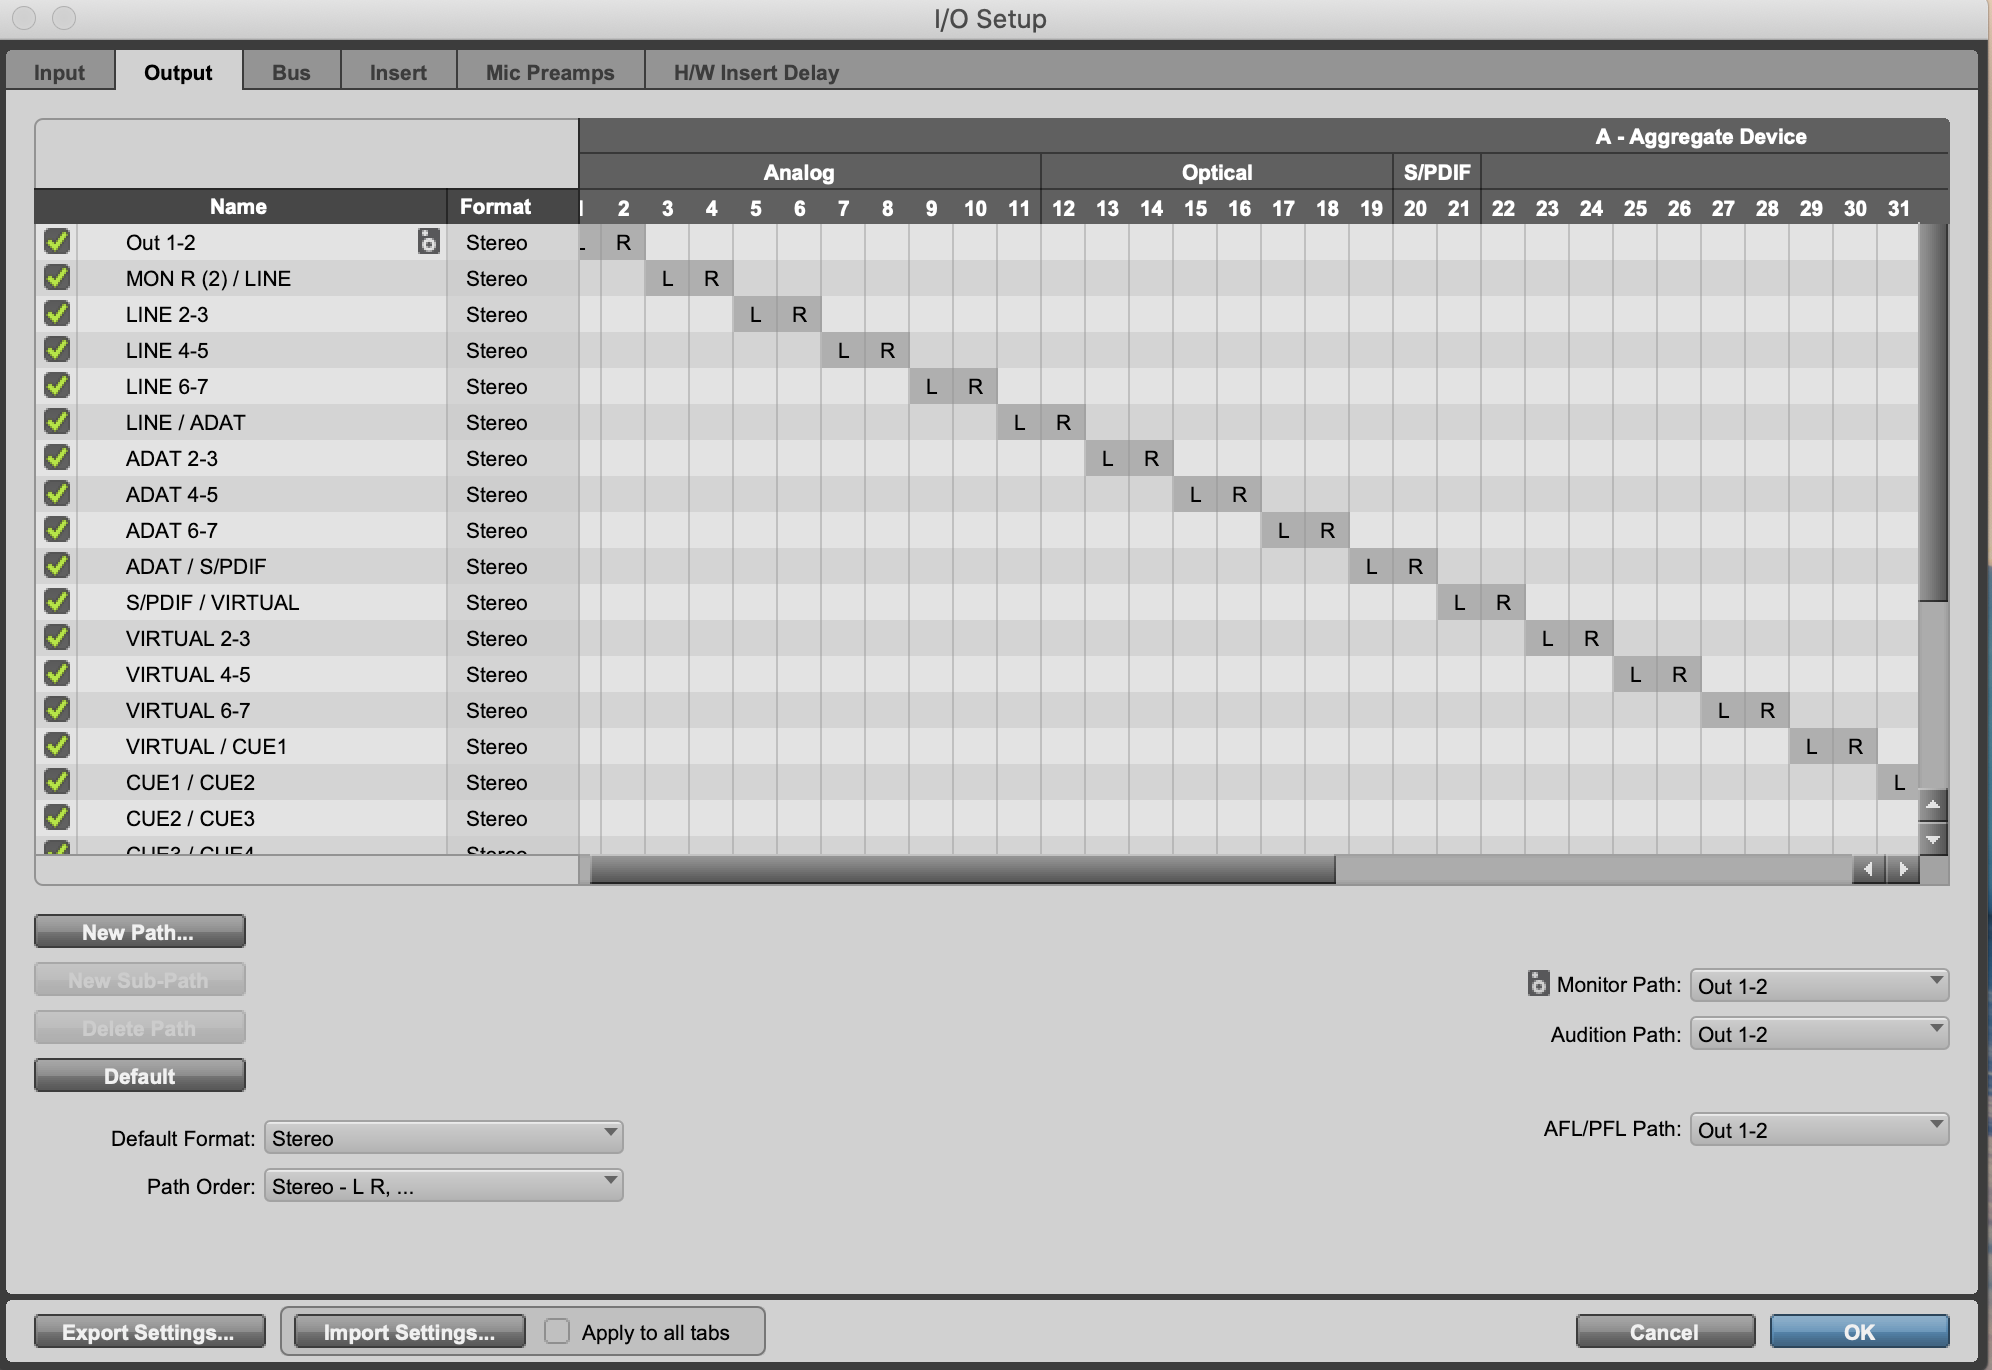Switch to the Bus tab
Screen dimensions: 1992x1370
[291, 72]
